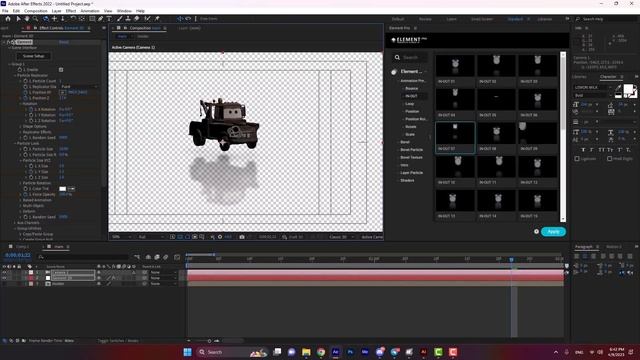Select the Hand tool
Viewport: 640px width, 360px height.
[27, 19]
